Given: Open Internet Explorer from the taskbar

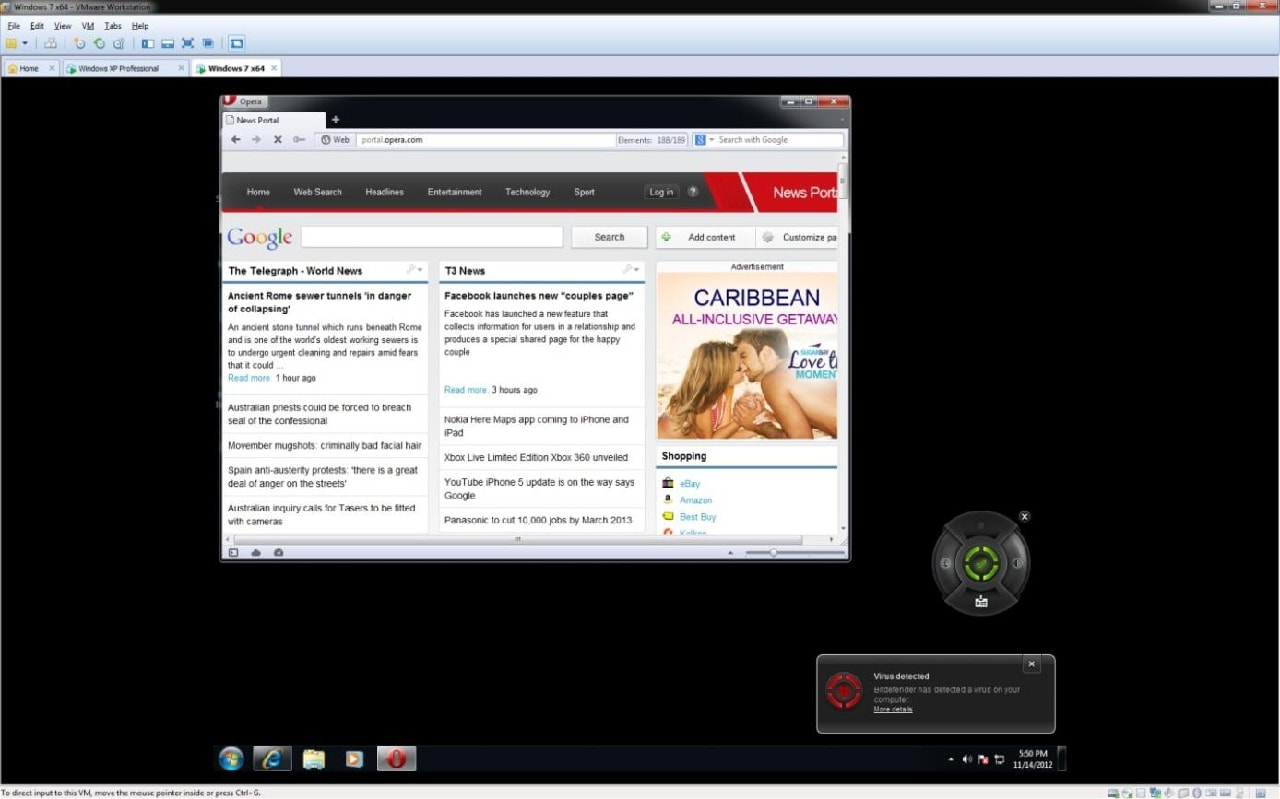Looking at the screenshot, I should coord(272,759).
